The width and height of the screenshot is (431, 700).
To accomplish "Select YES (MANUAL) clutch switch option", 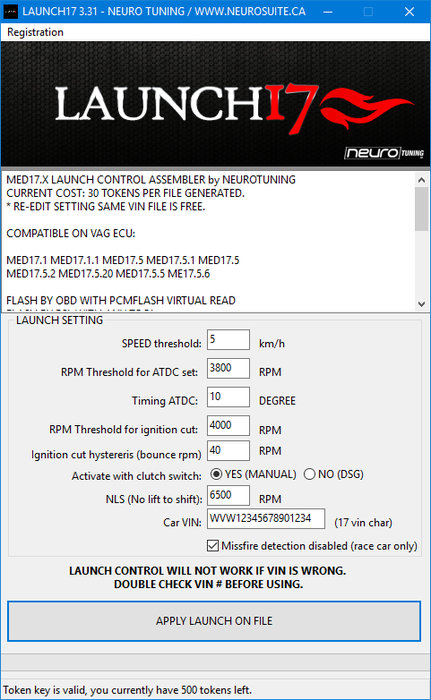I will [253, 474].
